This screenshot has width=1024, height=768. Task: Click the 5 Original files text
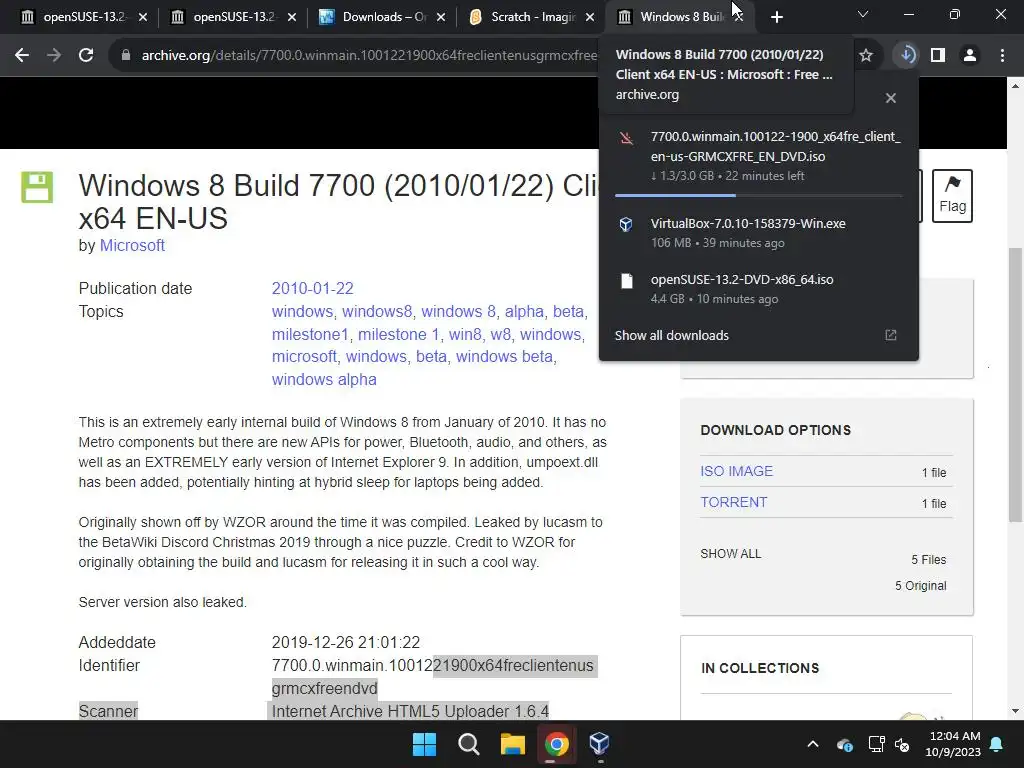(921, 586)
